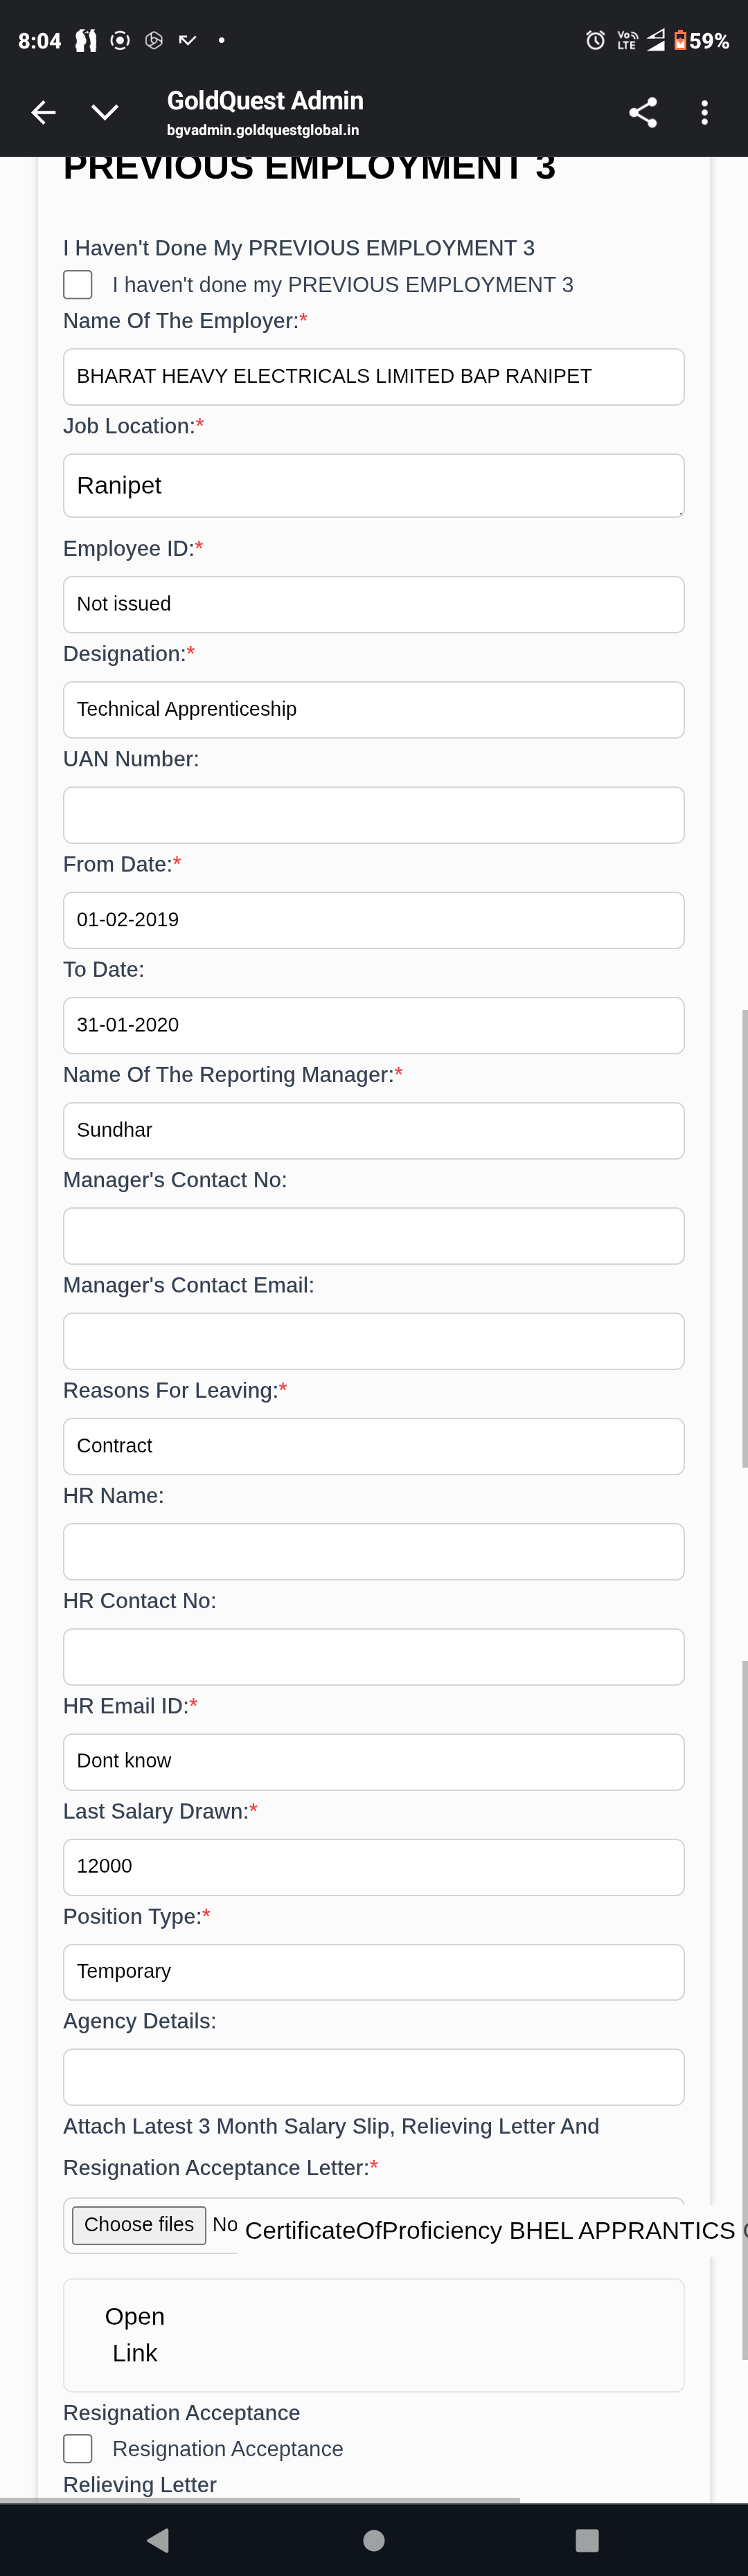Click the Choose files button
Viewport: 748px width, 2576px height.
(139, 2225)
